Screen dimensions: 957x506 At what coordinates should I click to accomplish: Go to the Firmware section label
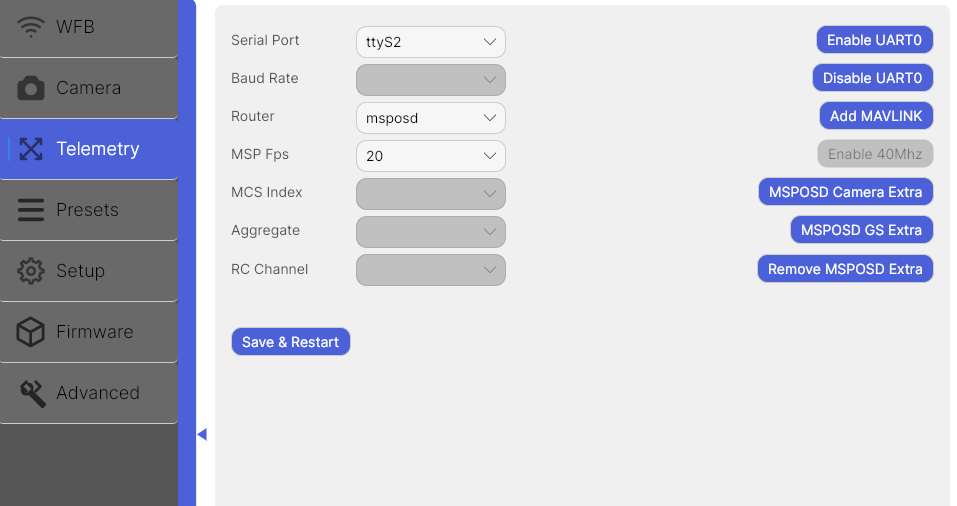(x=95, y=332)
